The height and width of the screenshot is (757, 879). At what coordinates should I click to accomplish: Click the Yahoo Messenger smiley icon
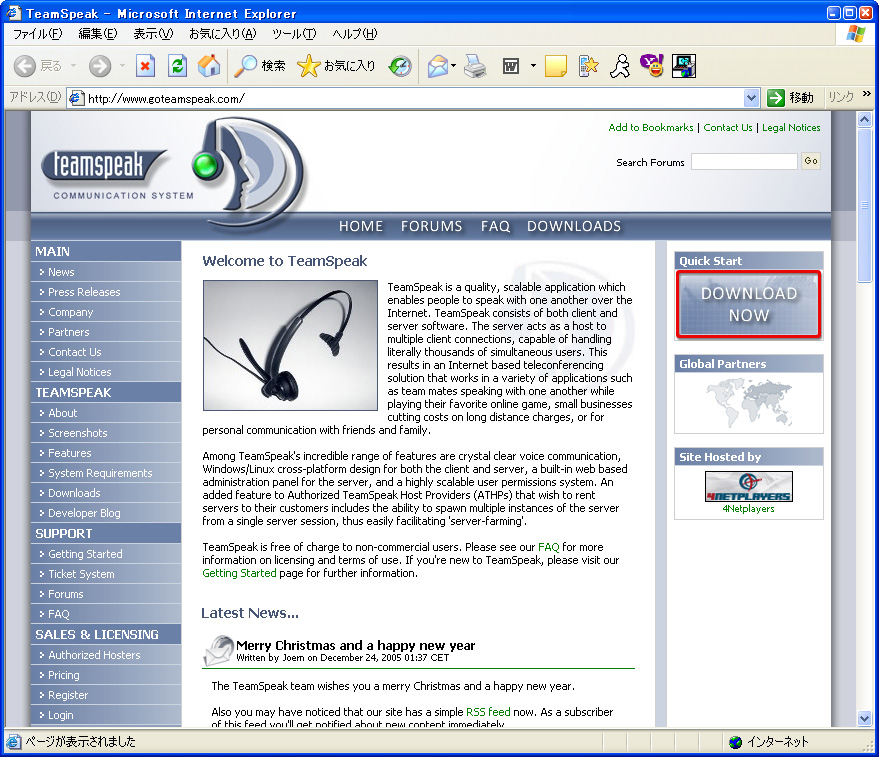652,66
